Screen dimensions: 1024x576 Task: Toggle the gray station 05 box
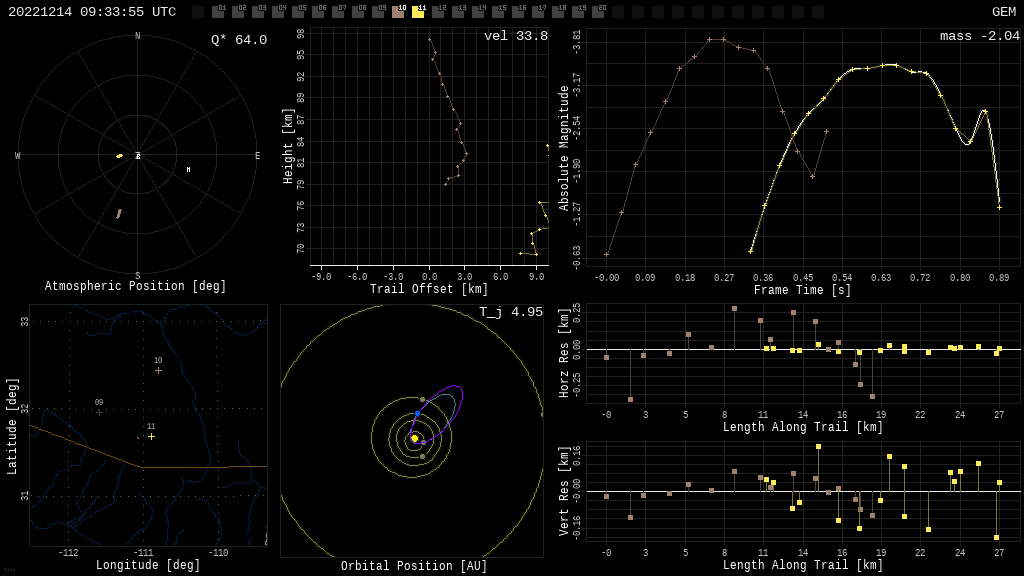pyautogui.click(x=298, y=13)
